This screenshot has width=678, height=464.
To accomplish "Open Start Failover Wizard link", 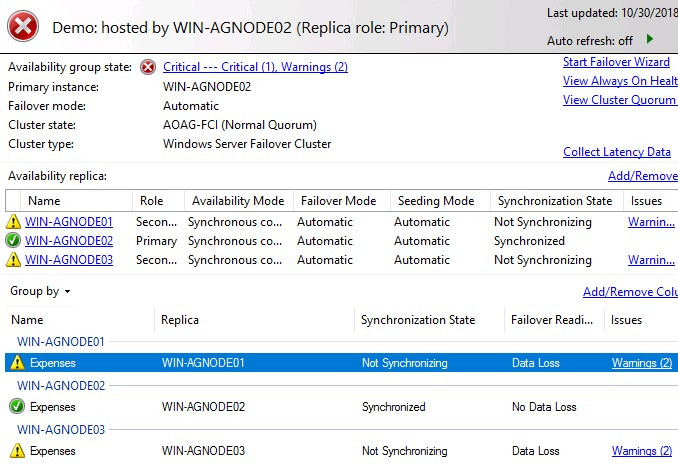I will coord(616,62).
